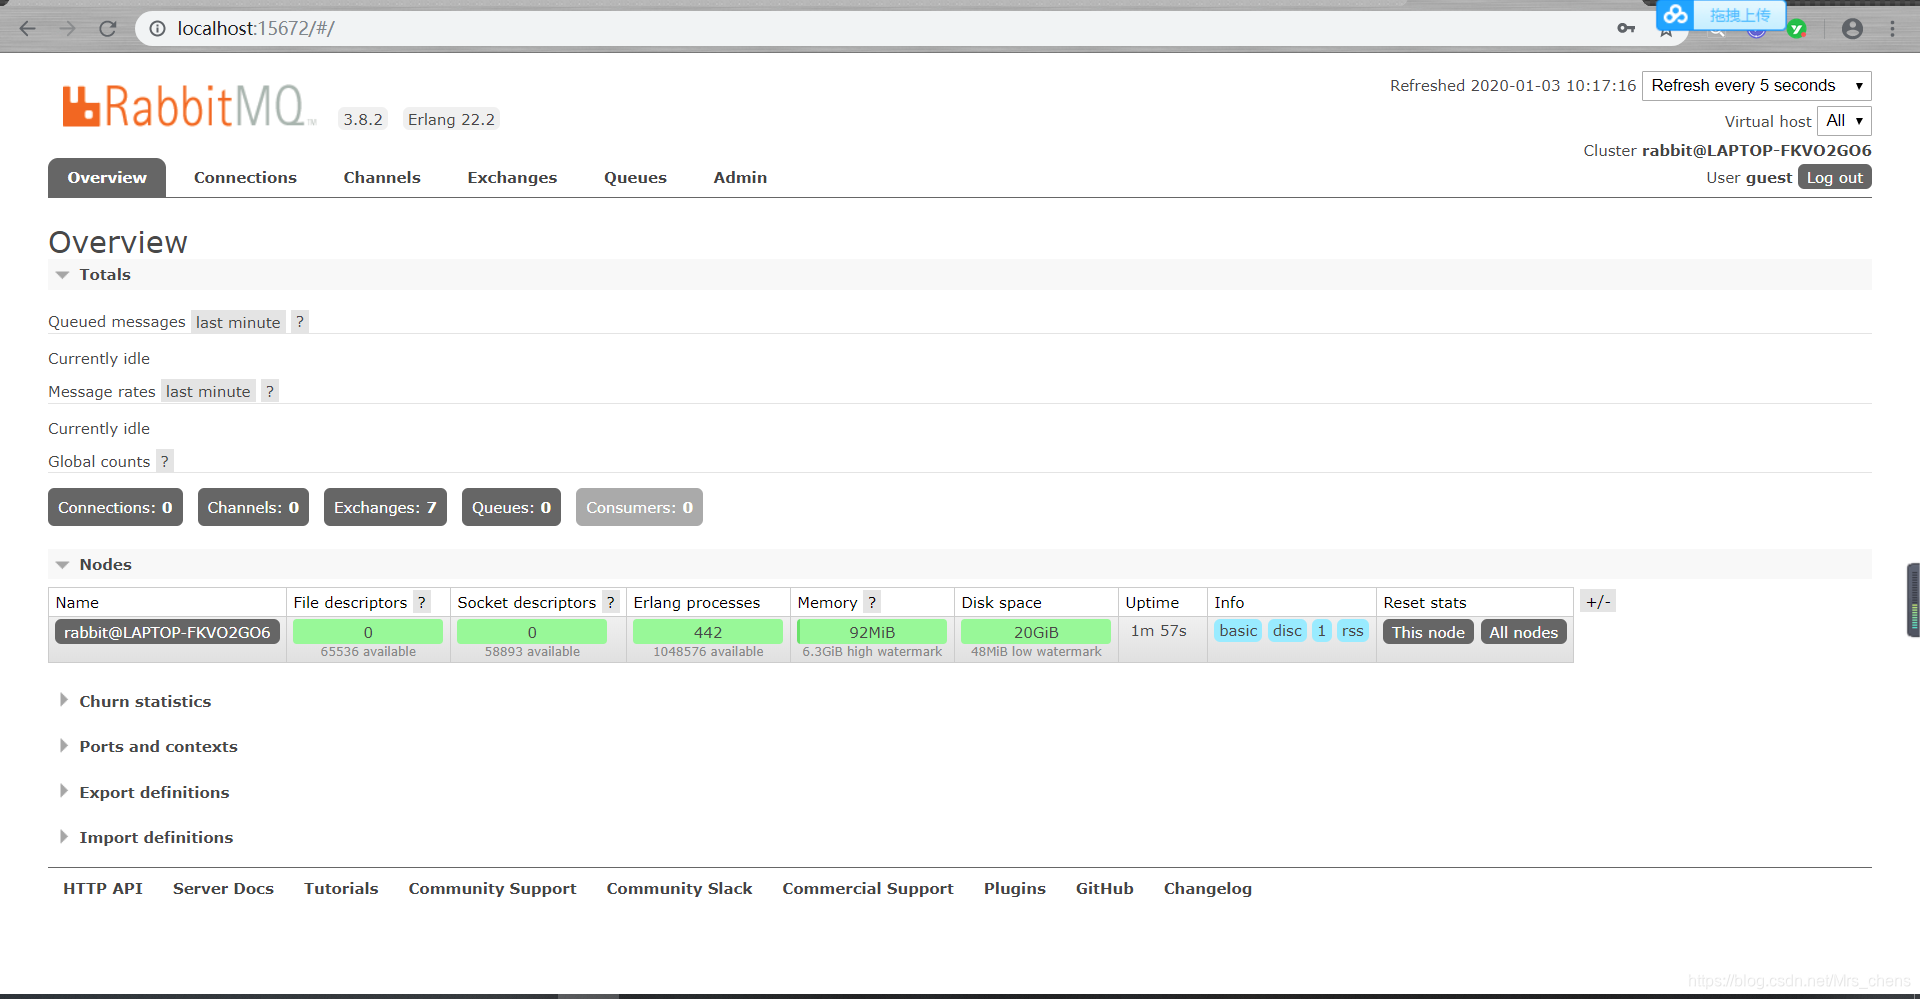Viewport: 1920px width, 999px height.
Task: Click the File descriptors 0 bar
Action: pos(368,632)
